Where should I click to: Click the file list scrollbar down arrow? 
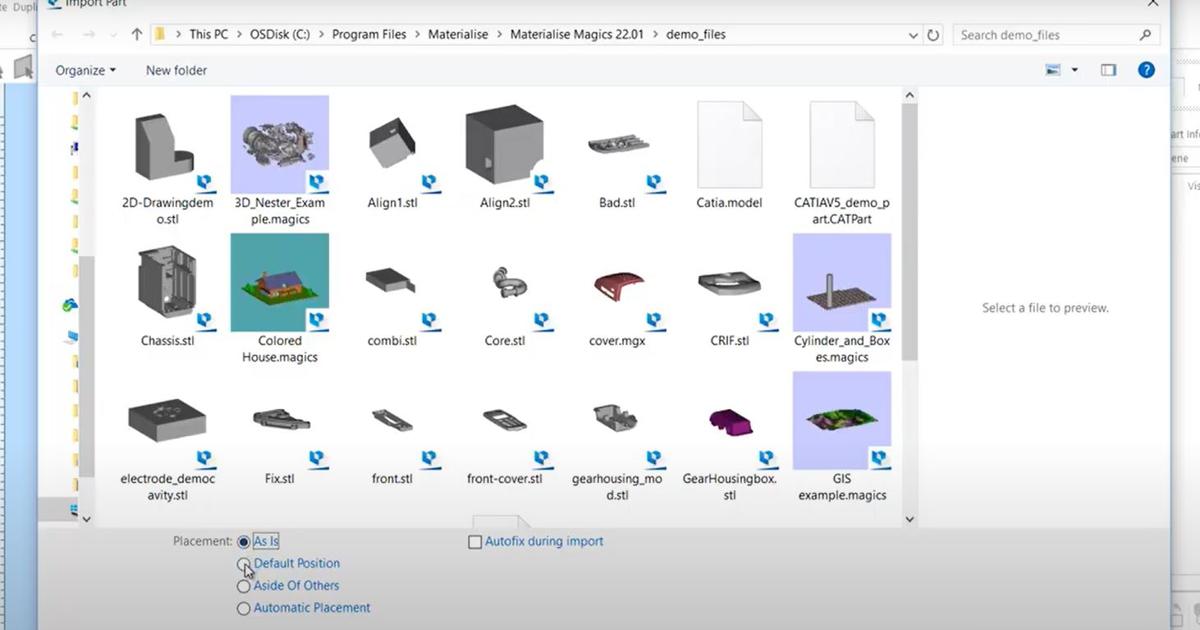pyautogui.click(x=909, y=519)
